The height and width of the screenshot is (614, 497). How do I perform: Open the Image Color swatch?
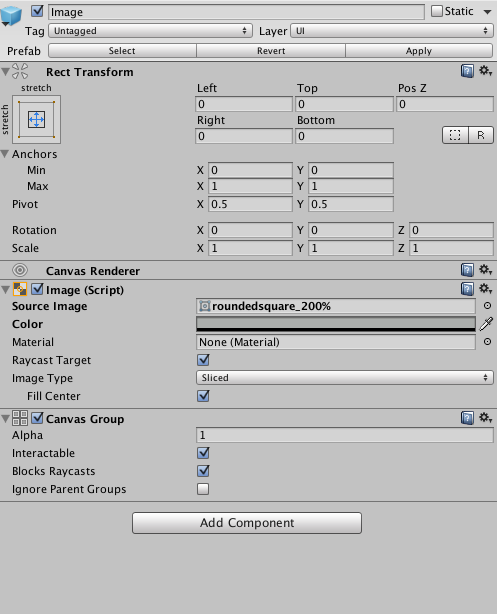pos(336,324)
